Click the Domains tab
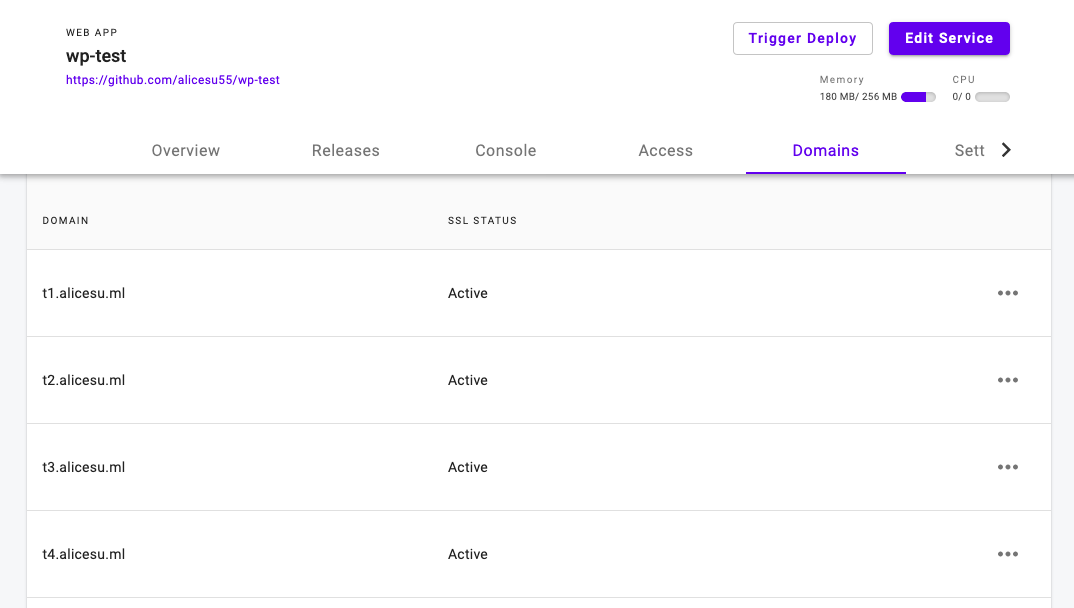Viewport: 1074px width, 608px height. [826, 151]
